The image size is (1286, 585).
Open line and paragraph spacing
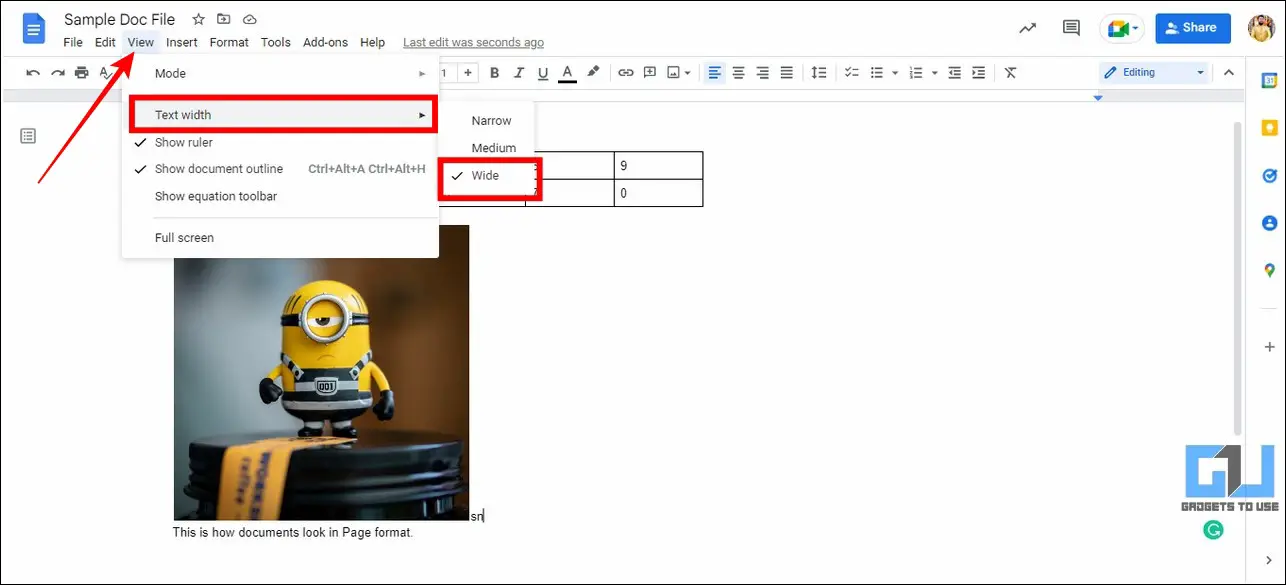click(819, 73)
